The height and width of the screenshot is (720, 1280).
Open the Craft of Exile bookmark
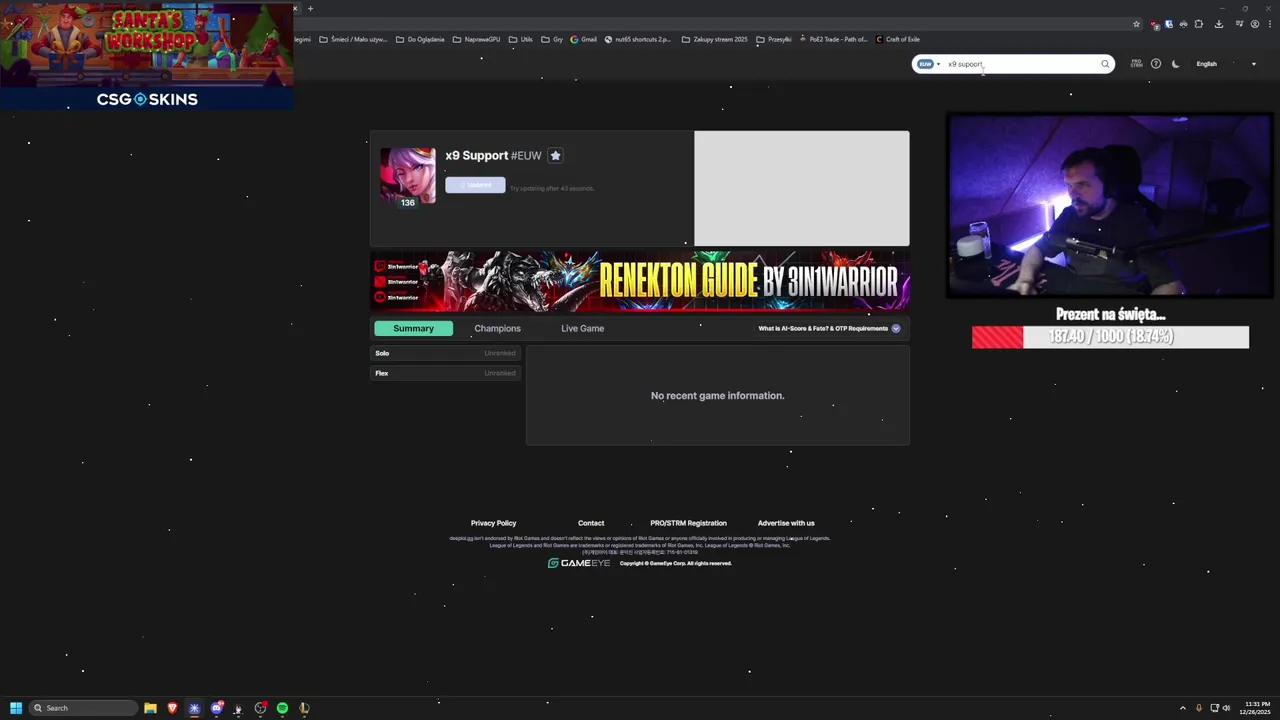click(x=897, y=39)
